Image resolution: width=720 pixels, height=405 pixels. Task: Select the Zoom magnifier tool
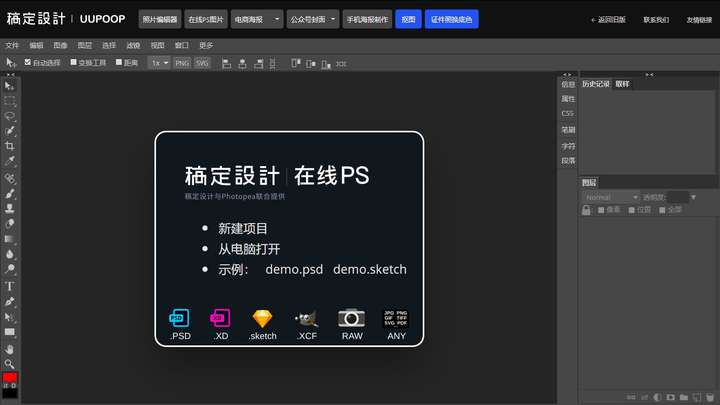tap(9, 364)
